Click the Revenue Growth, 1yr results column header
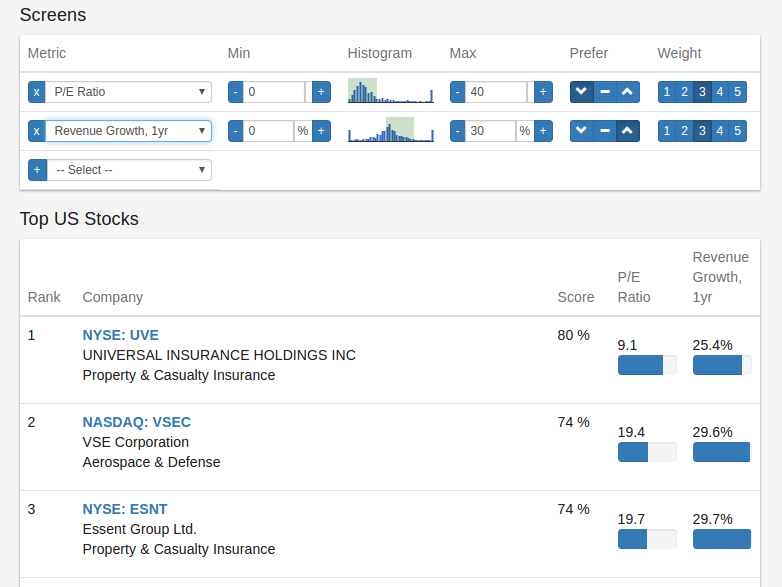This screenshot has width=782, height=587. click(721, 277)
